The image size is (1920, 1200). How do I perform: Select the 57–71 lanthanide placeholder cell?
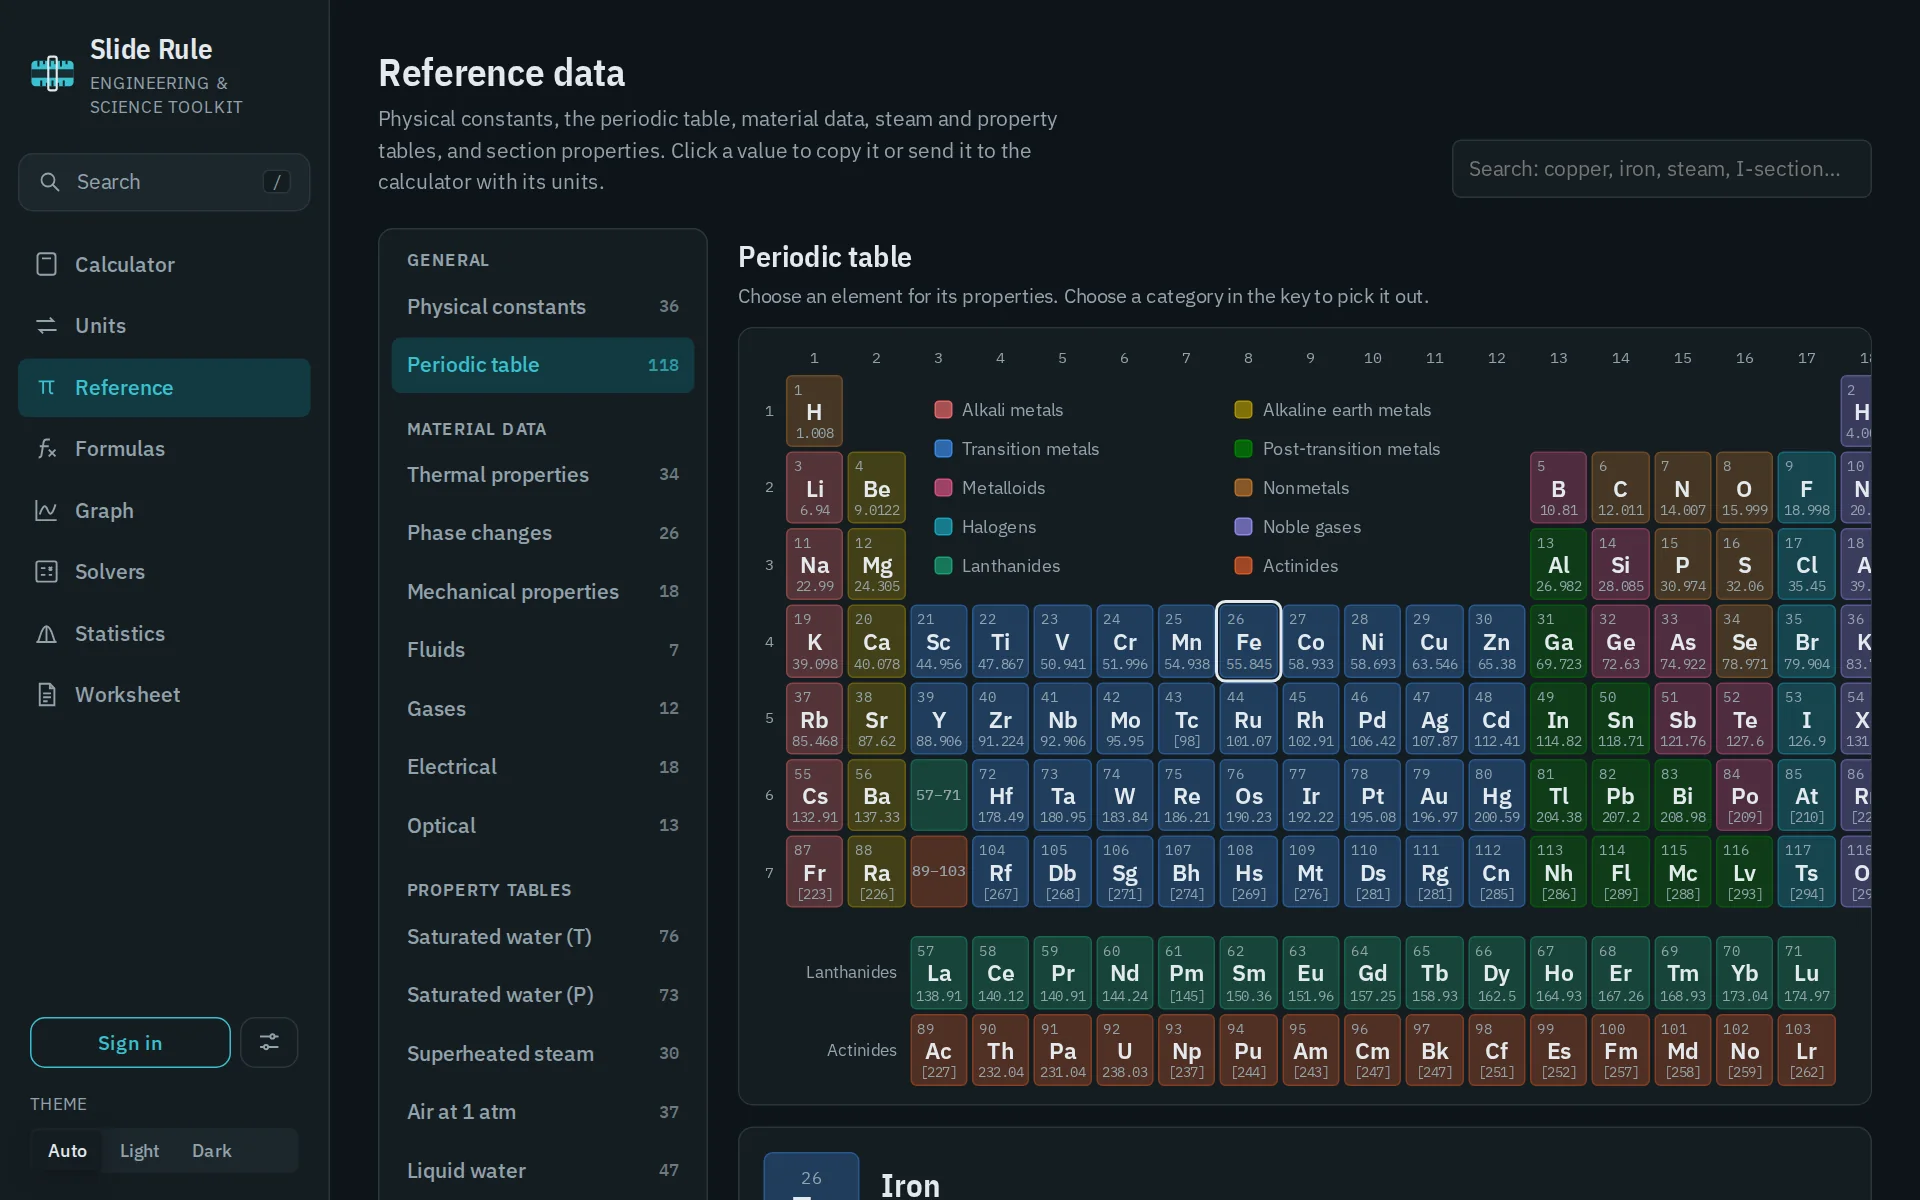[938, 795]
